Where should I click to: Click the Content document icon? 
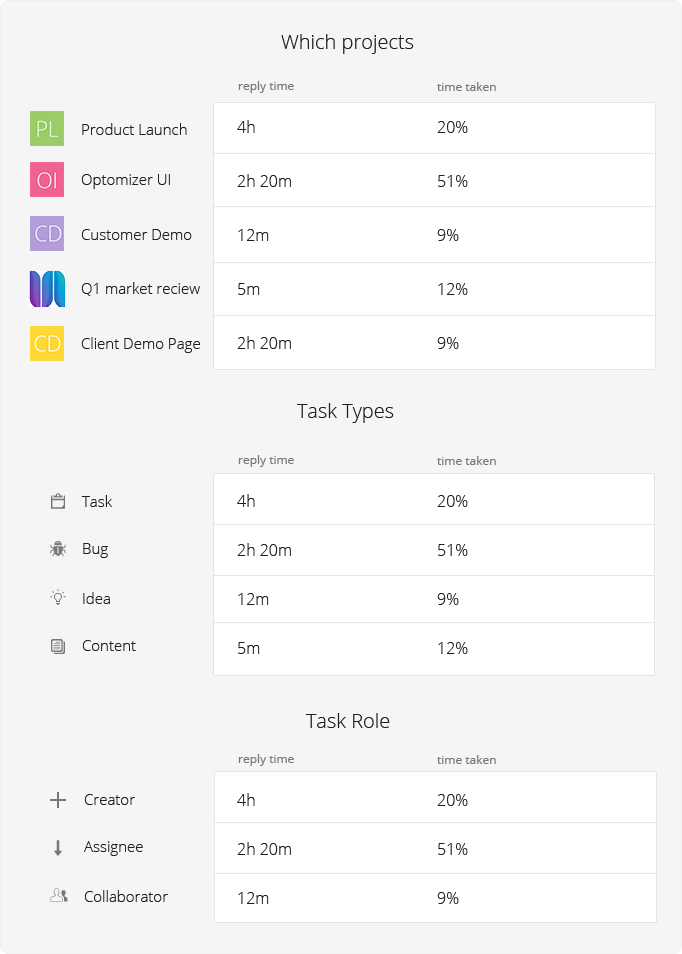tap(58, 646)
